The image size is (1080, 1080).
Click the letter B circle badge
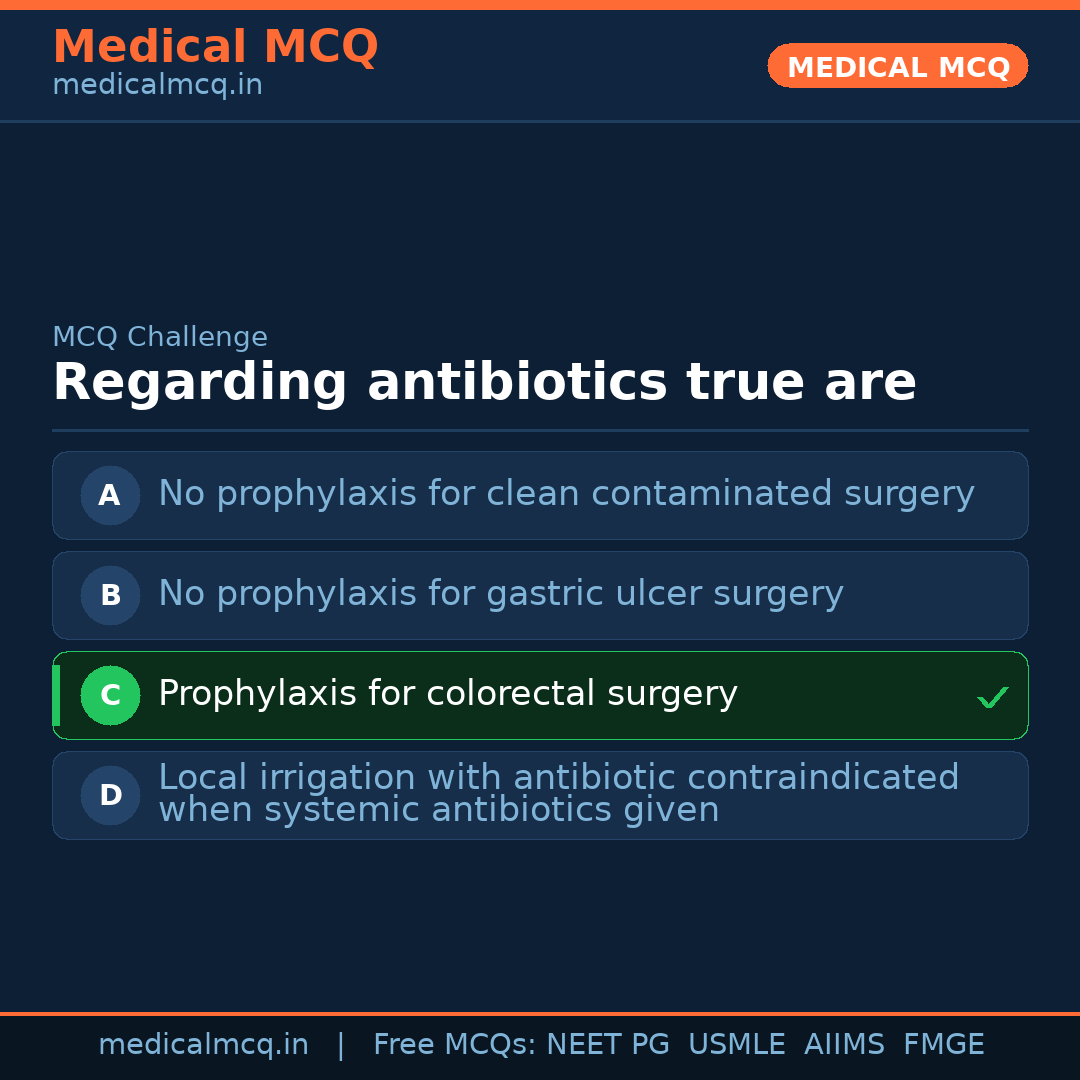coord(110,595)
